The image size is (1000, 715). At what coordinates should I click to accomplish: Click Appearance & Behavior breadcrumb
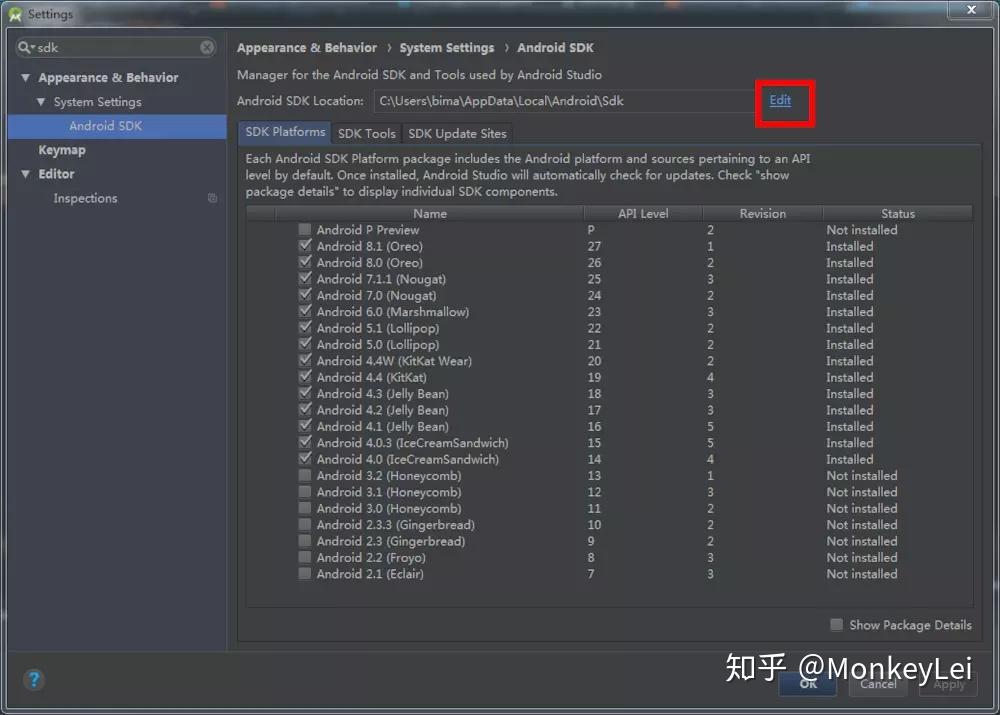[307, 48]
